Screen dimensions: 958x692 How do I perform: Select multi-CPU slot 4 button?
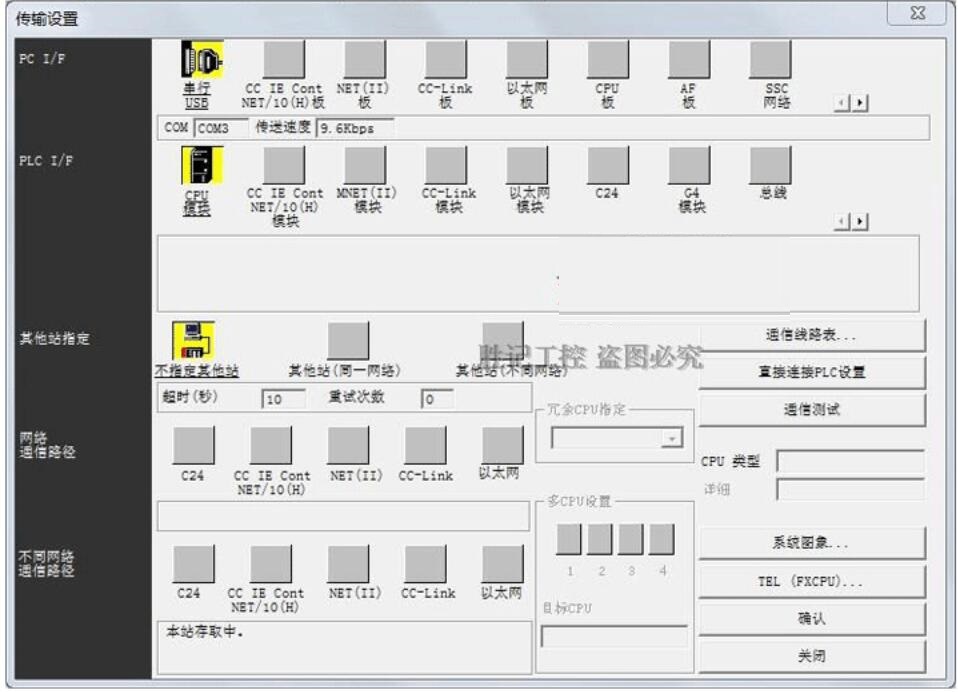[x=662, y=539]
